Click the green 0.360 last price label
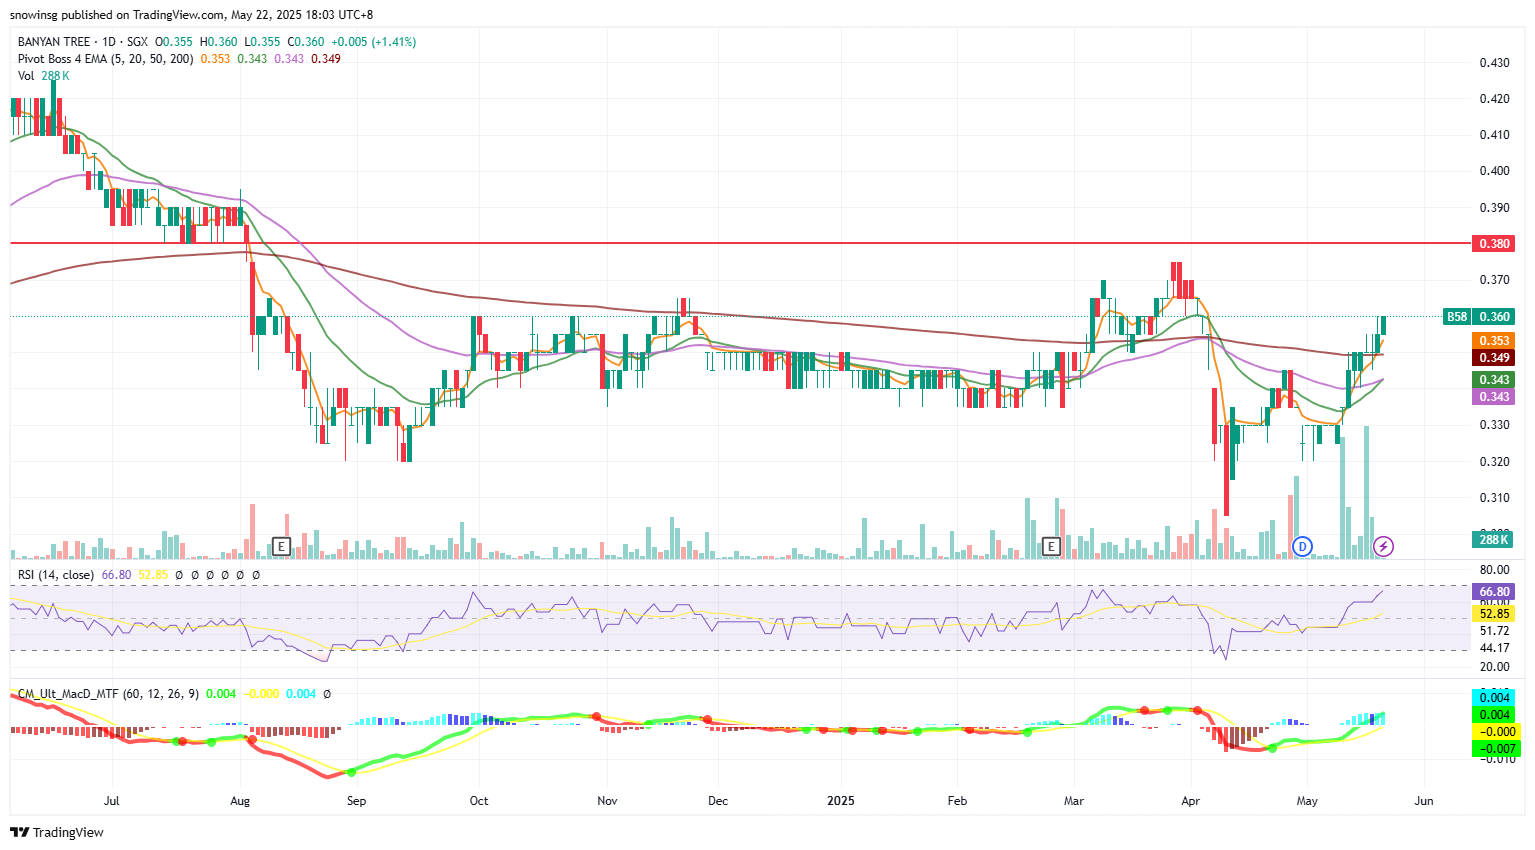The height and width of the screenshot is (850, 1535). (x=1494, y=317)
